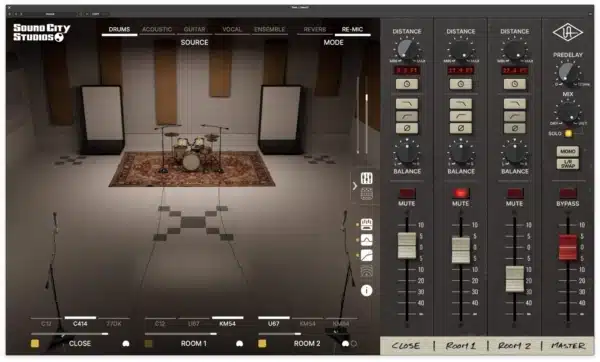The width and height of the screenshot is (600, 362).
Task: Click the Close channel volume fader
Action: (407, 245)
